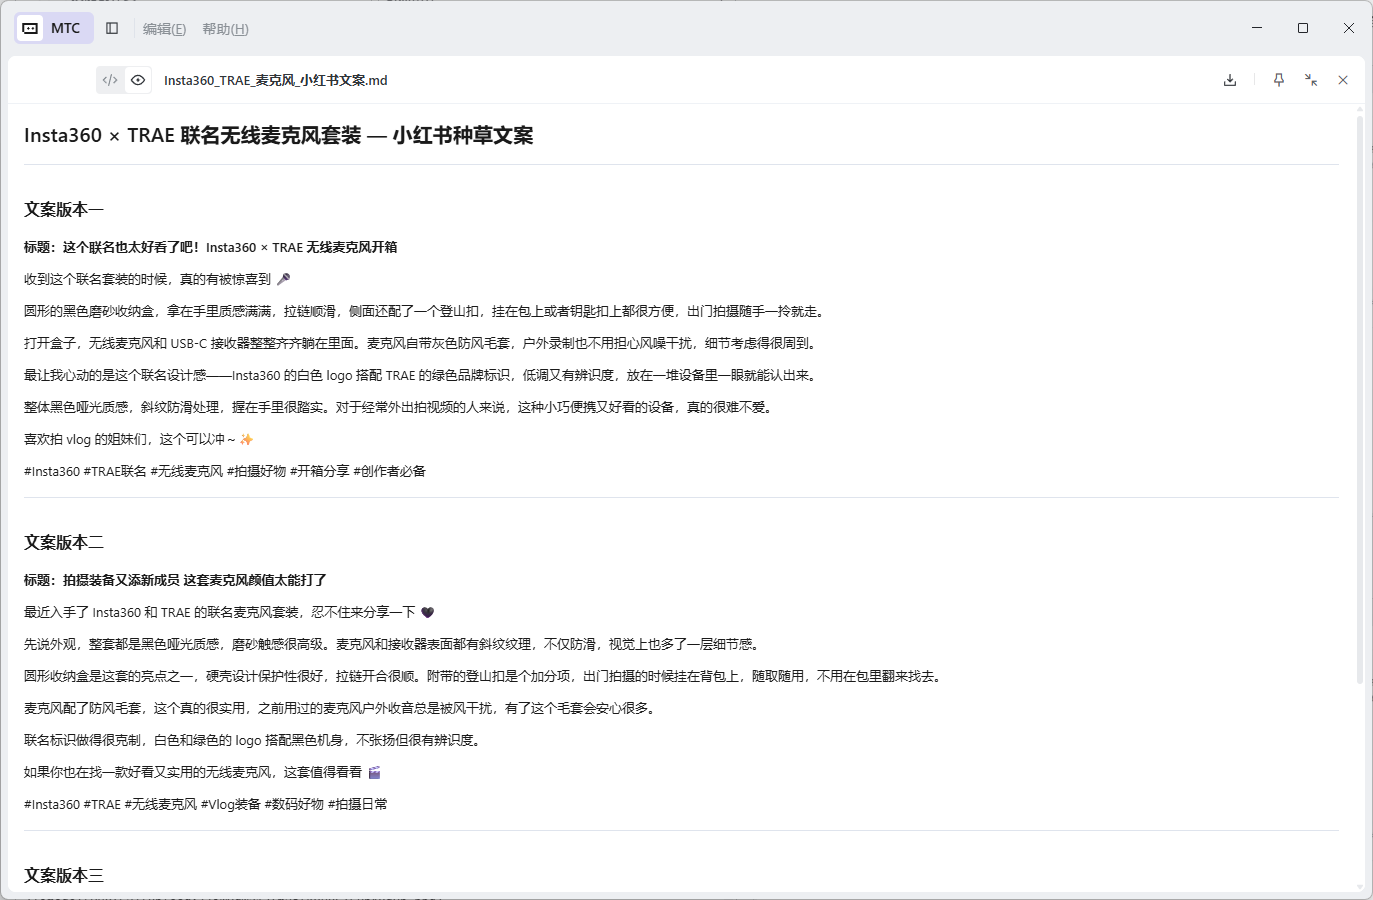
Task: Click the paragraph starting '整体黑色哑光质感'
Action: (400, 407)
